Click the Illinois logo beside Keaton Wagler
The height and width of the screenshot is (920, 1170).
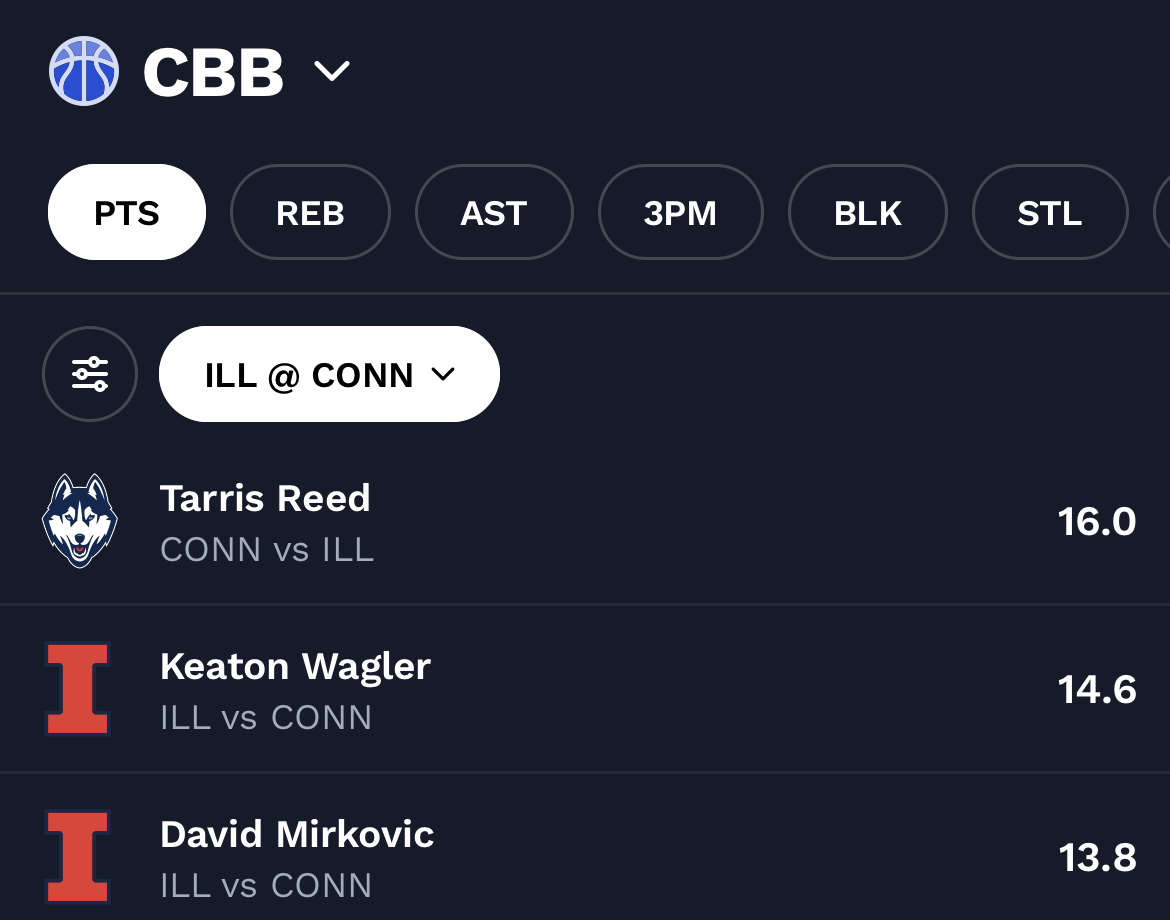[x=78, y=689]
